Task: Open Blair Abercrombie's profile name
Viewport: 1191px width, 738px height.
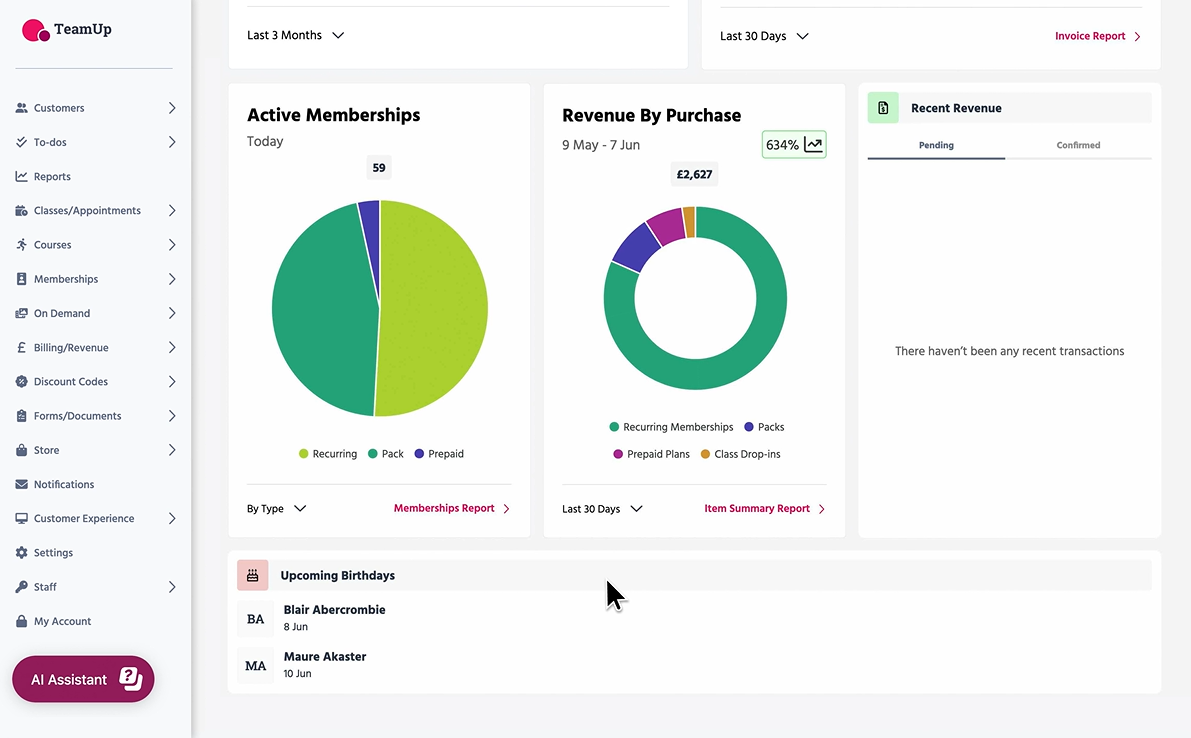Action: coord(334,610)
